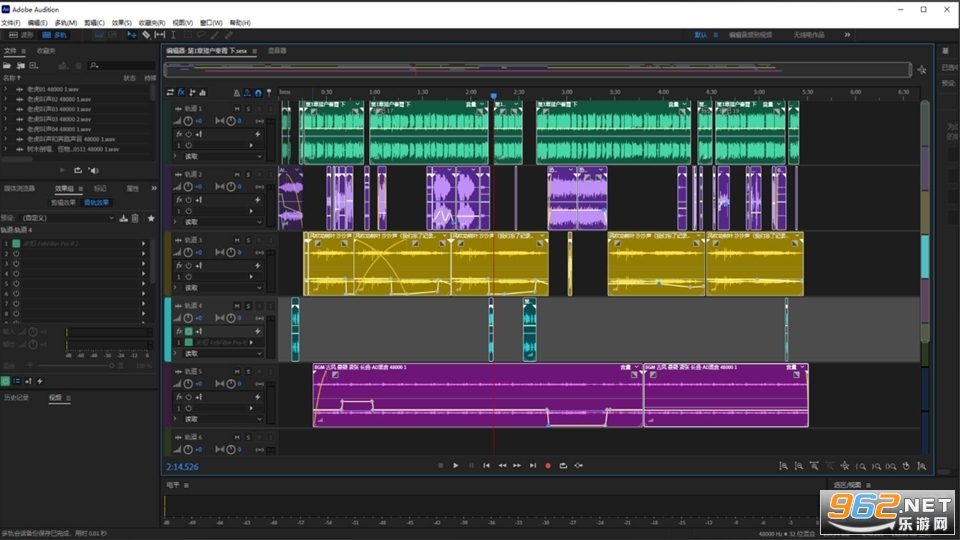The height and width of the screenshot is (540, 960).
Task: Toggle green fx power on track 4
Action: click(189, 331)
